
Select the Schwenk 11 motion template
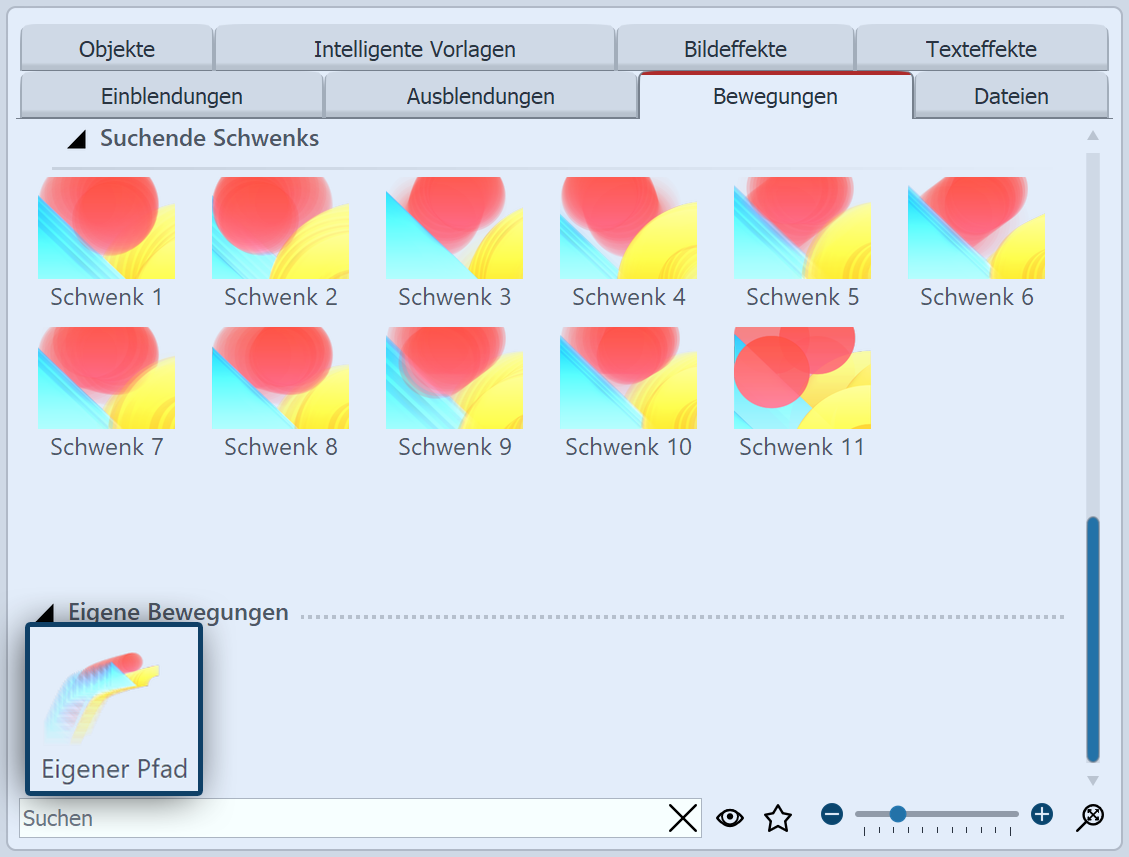point(802,378)
